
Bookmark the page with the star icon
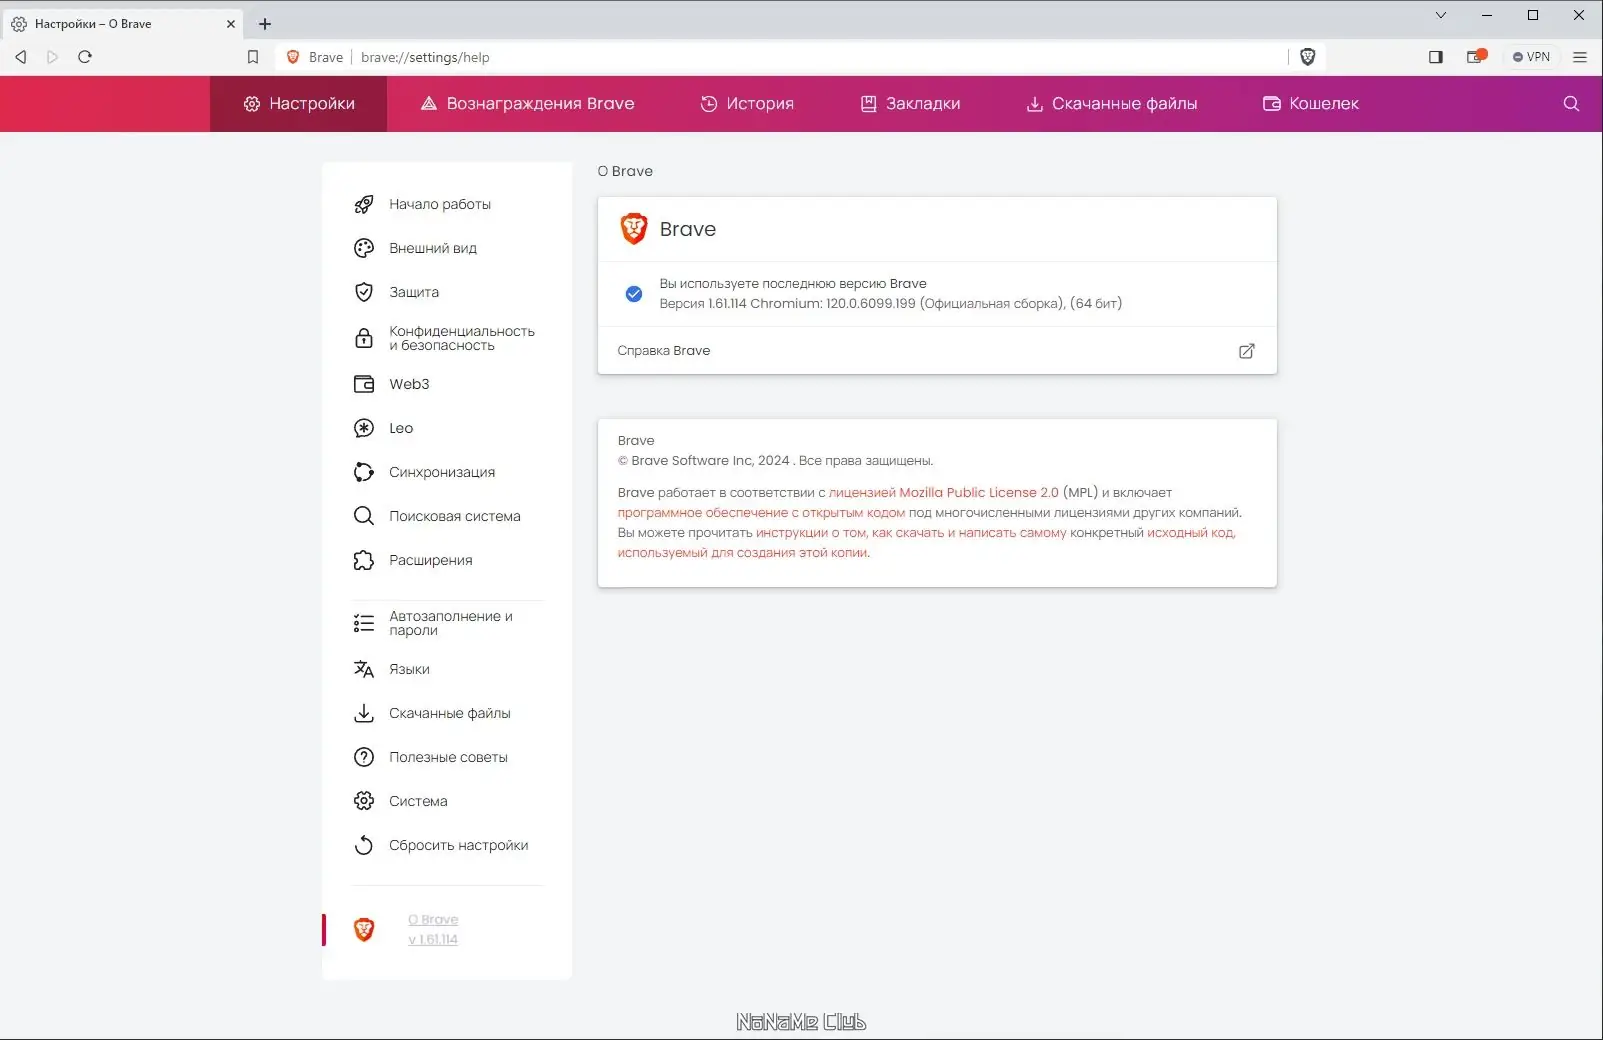[x=253, y=57]
